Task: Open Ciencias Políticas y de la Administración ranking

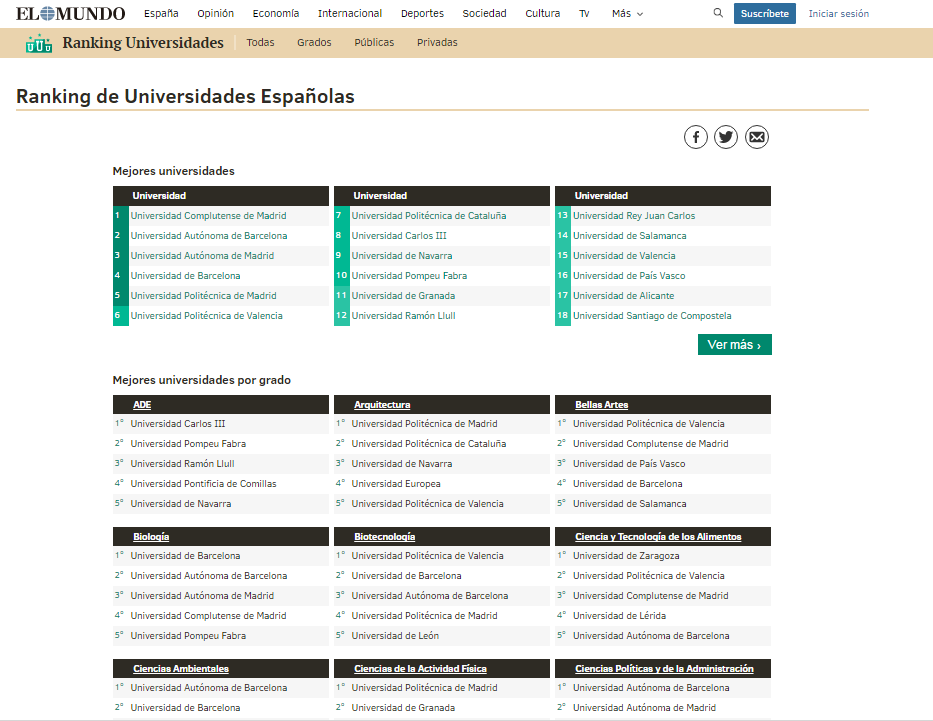Action: click(664, 669)
